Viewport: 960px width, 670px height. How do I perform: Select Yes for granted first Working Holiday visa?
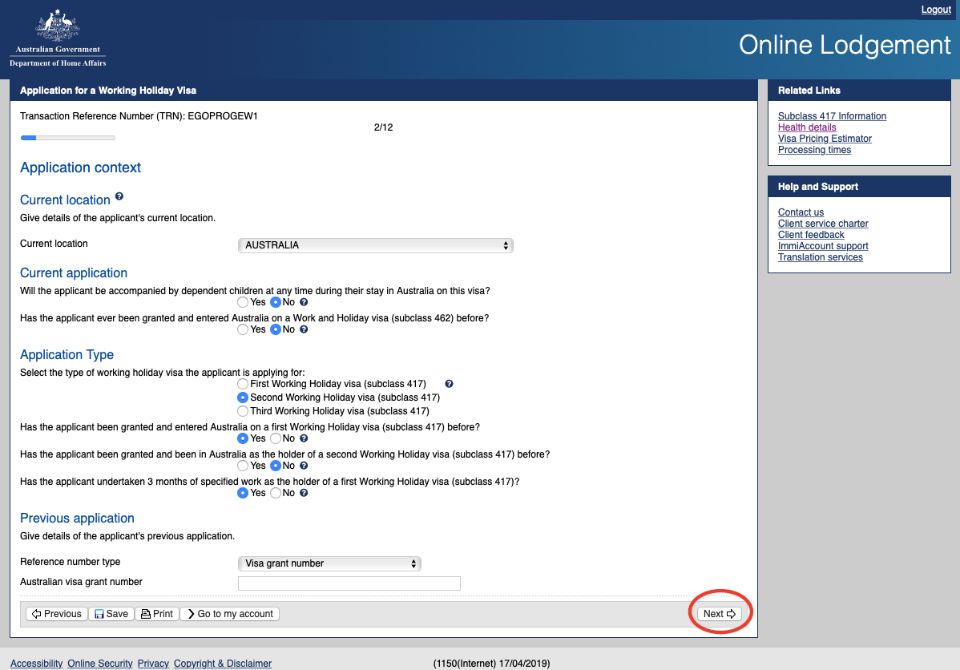(x=243, y=439)
